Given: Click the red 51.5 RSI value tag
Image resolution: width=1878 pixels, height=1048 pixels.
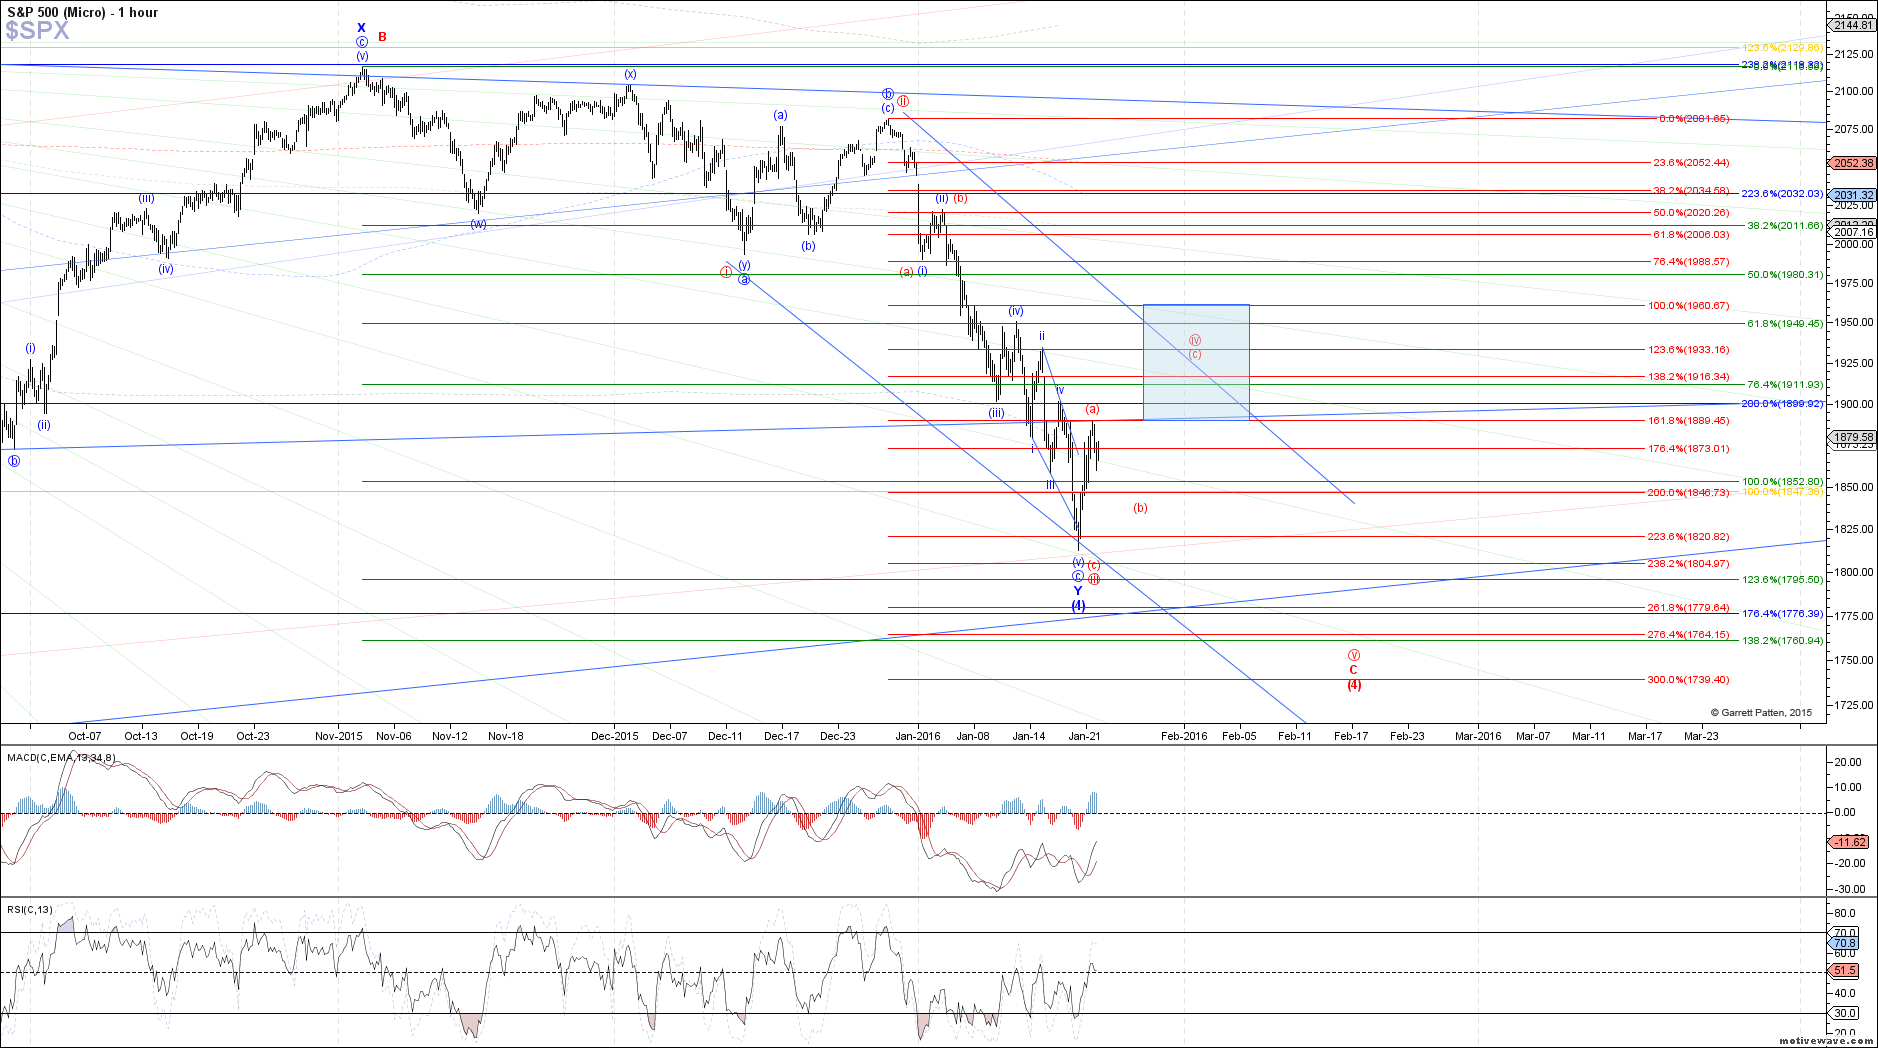Looking at the screenshot, I should click(1846, 970).
